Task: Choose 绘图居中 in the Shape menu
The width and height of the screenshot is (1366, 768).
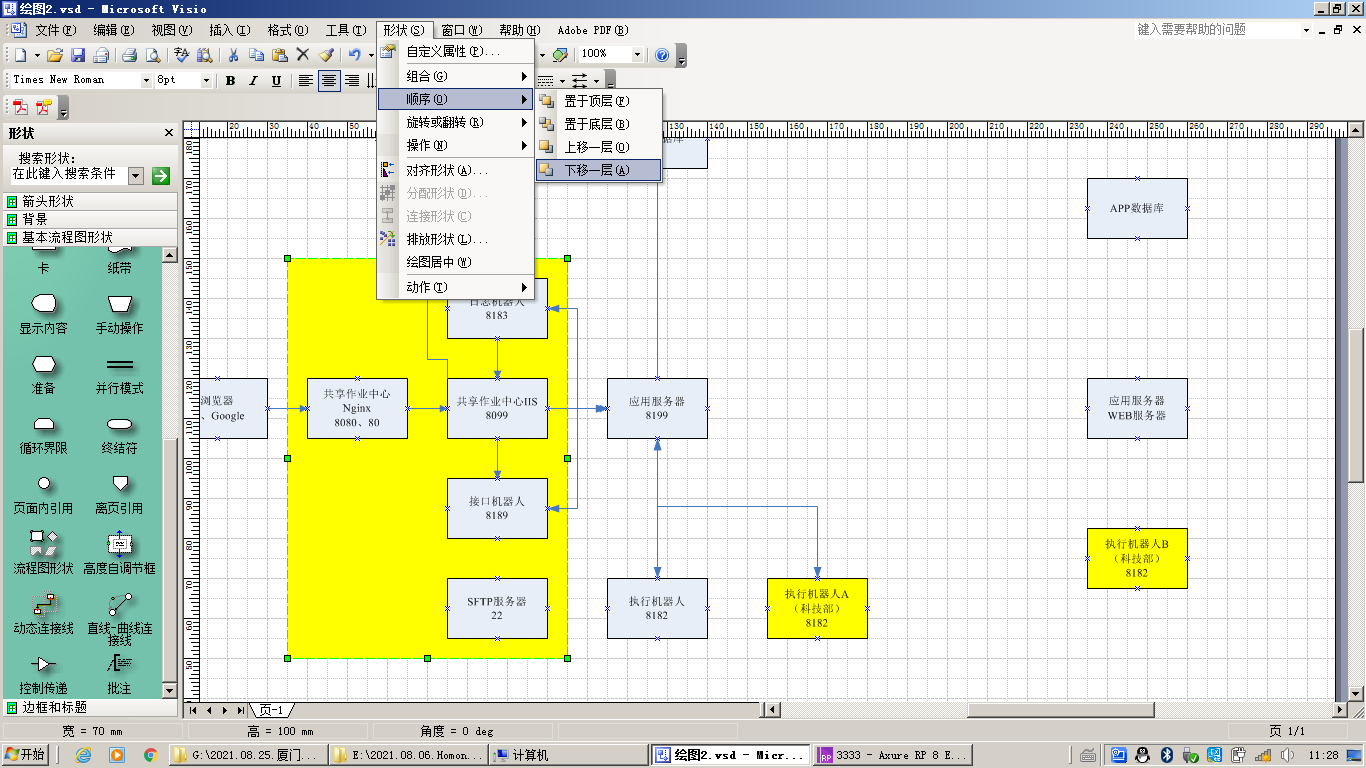Action: (455, 262)
